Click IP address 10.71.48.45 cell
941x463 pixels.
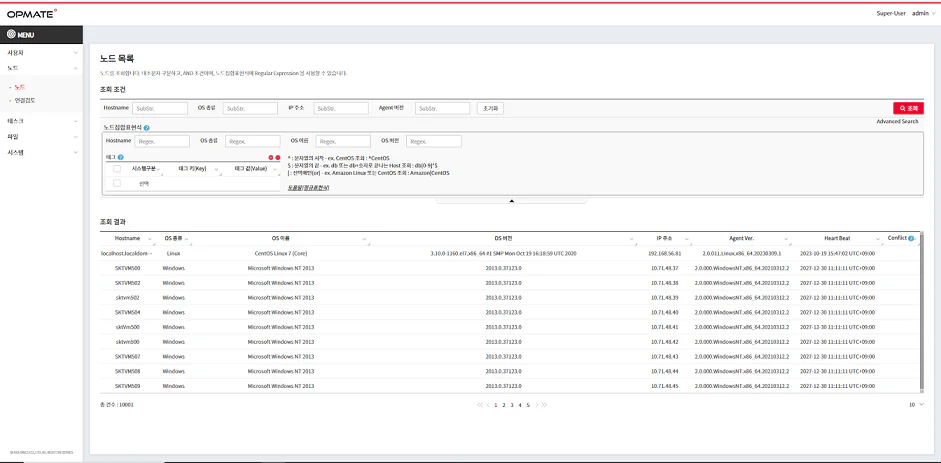tap(665, 386)
